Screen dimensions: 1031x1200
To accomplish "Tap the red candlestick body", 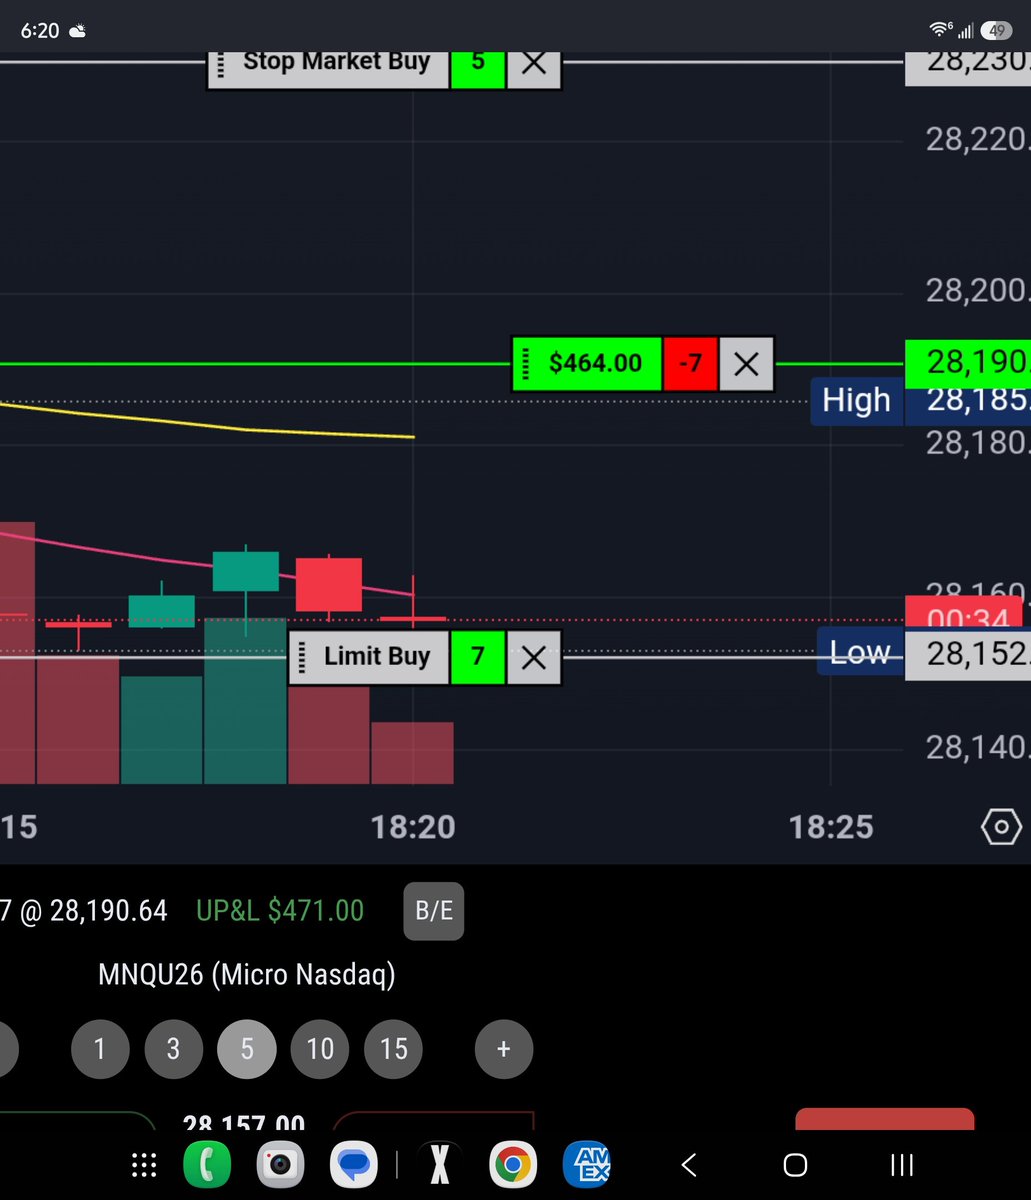I will point(329,584).
